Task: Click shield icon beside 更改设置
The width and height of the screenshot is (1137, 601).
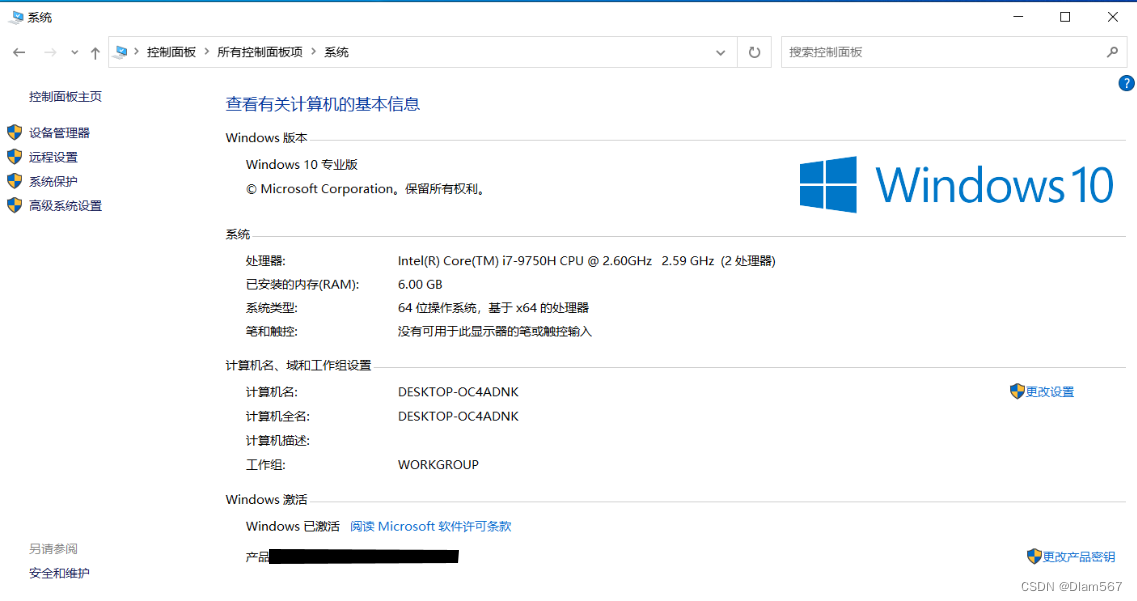Action: [1017, 391]
